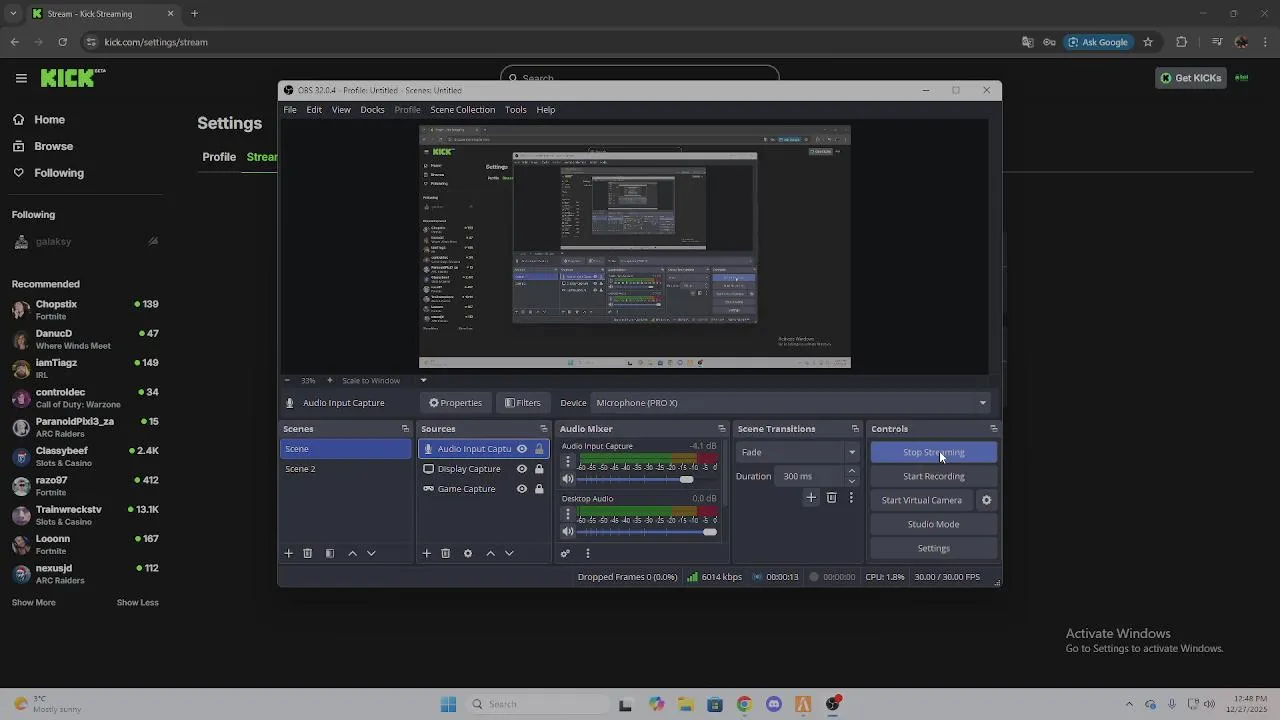Move the selected scene down
Screen dimensions: 1280x720
371,553
